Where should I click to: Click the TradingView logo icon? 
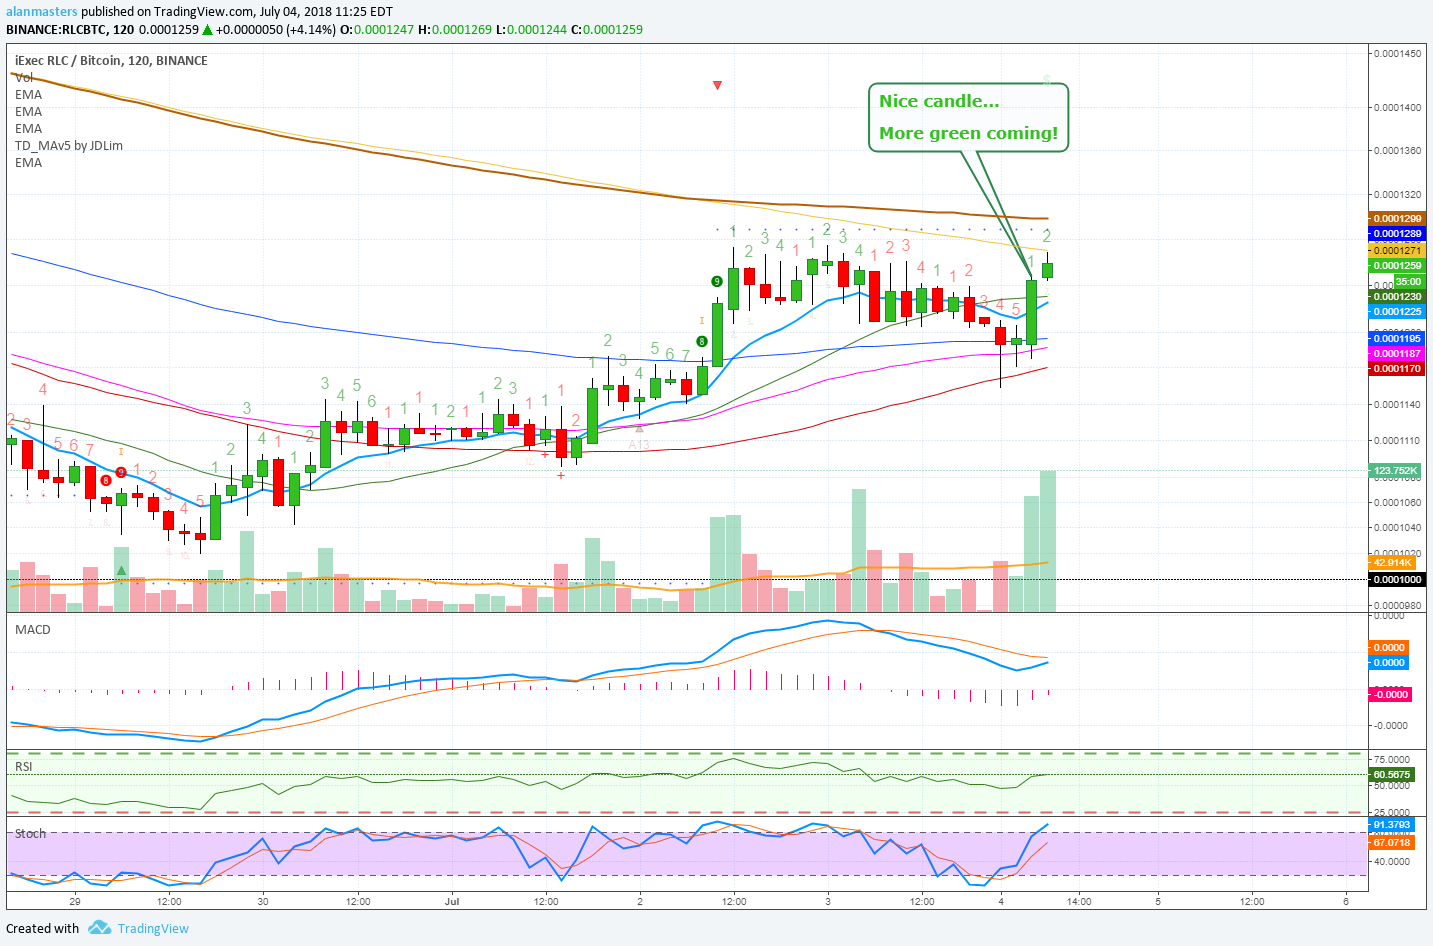click(x=99, y=928)
